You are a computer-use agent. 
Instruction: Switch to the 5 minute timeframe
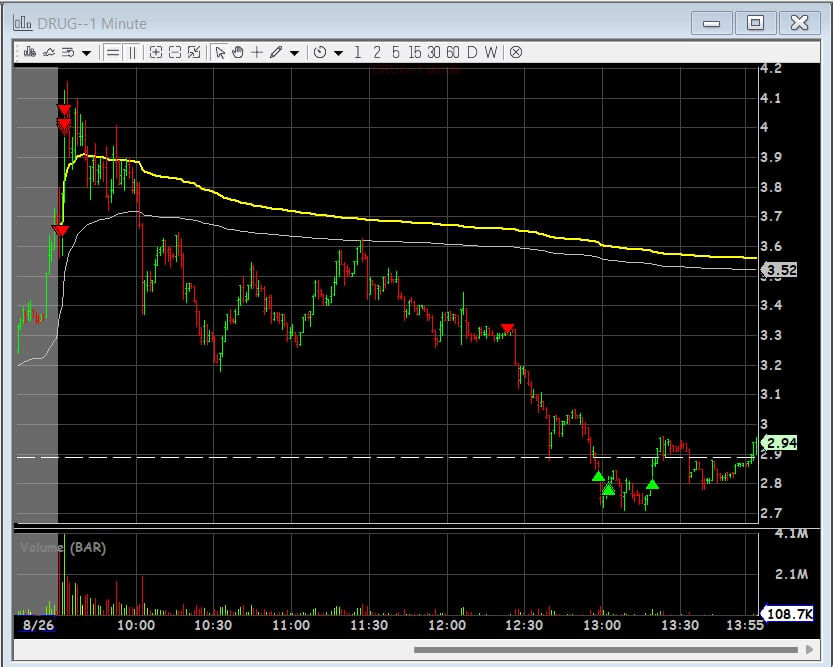coord(396,52)
